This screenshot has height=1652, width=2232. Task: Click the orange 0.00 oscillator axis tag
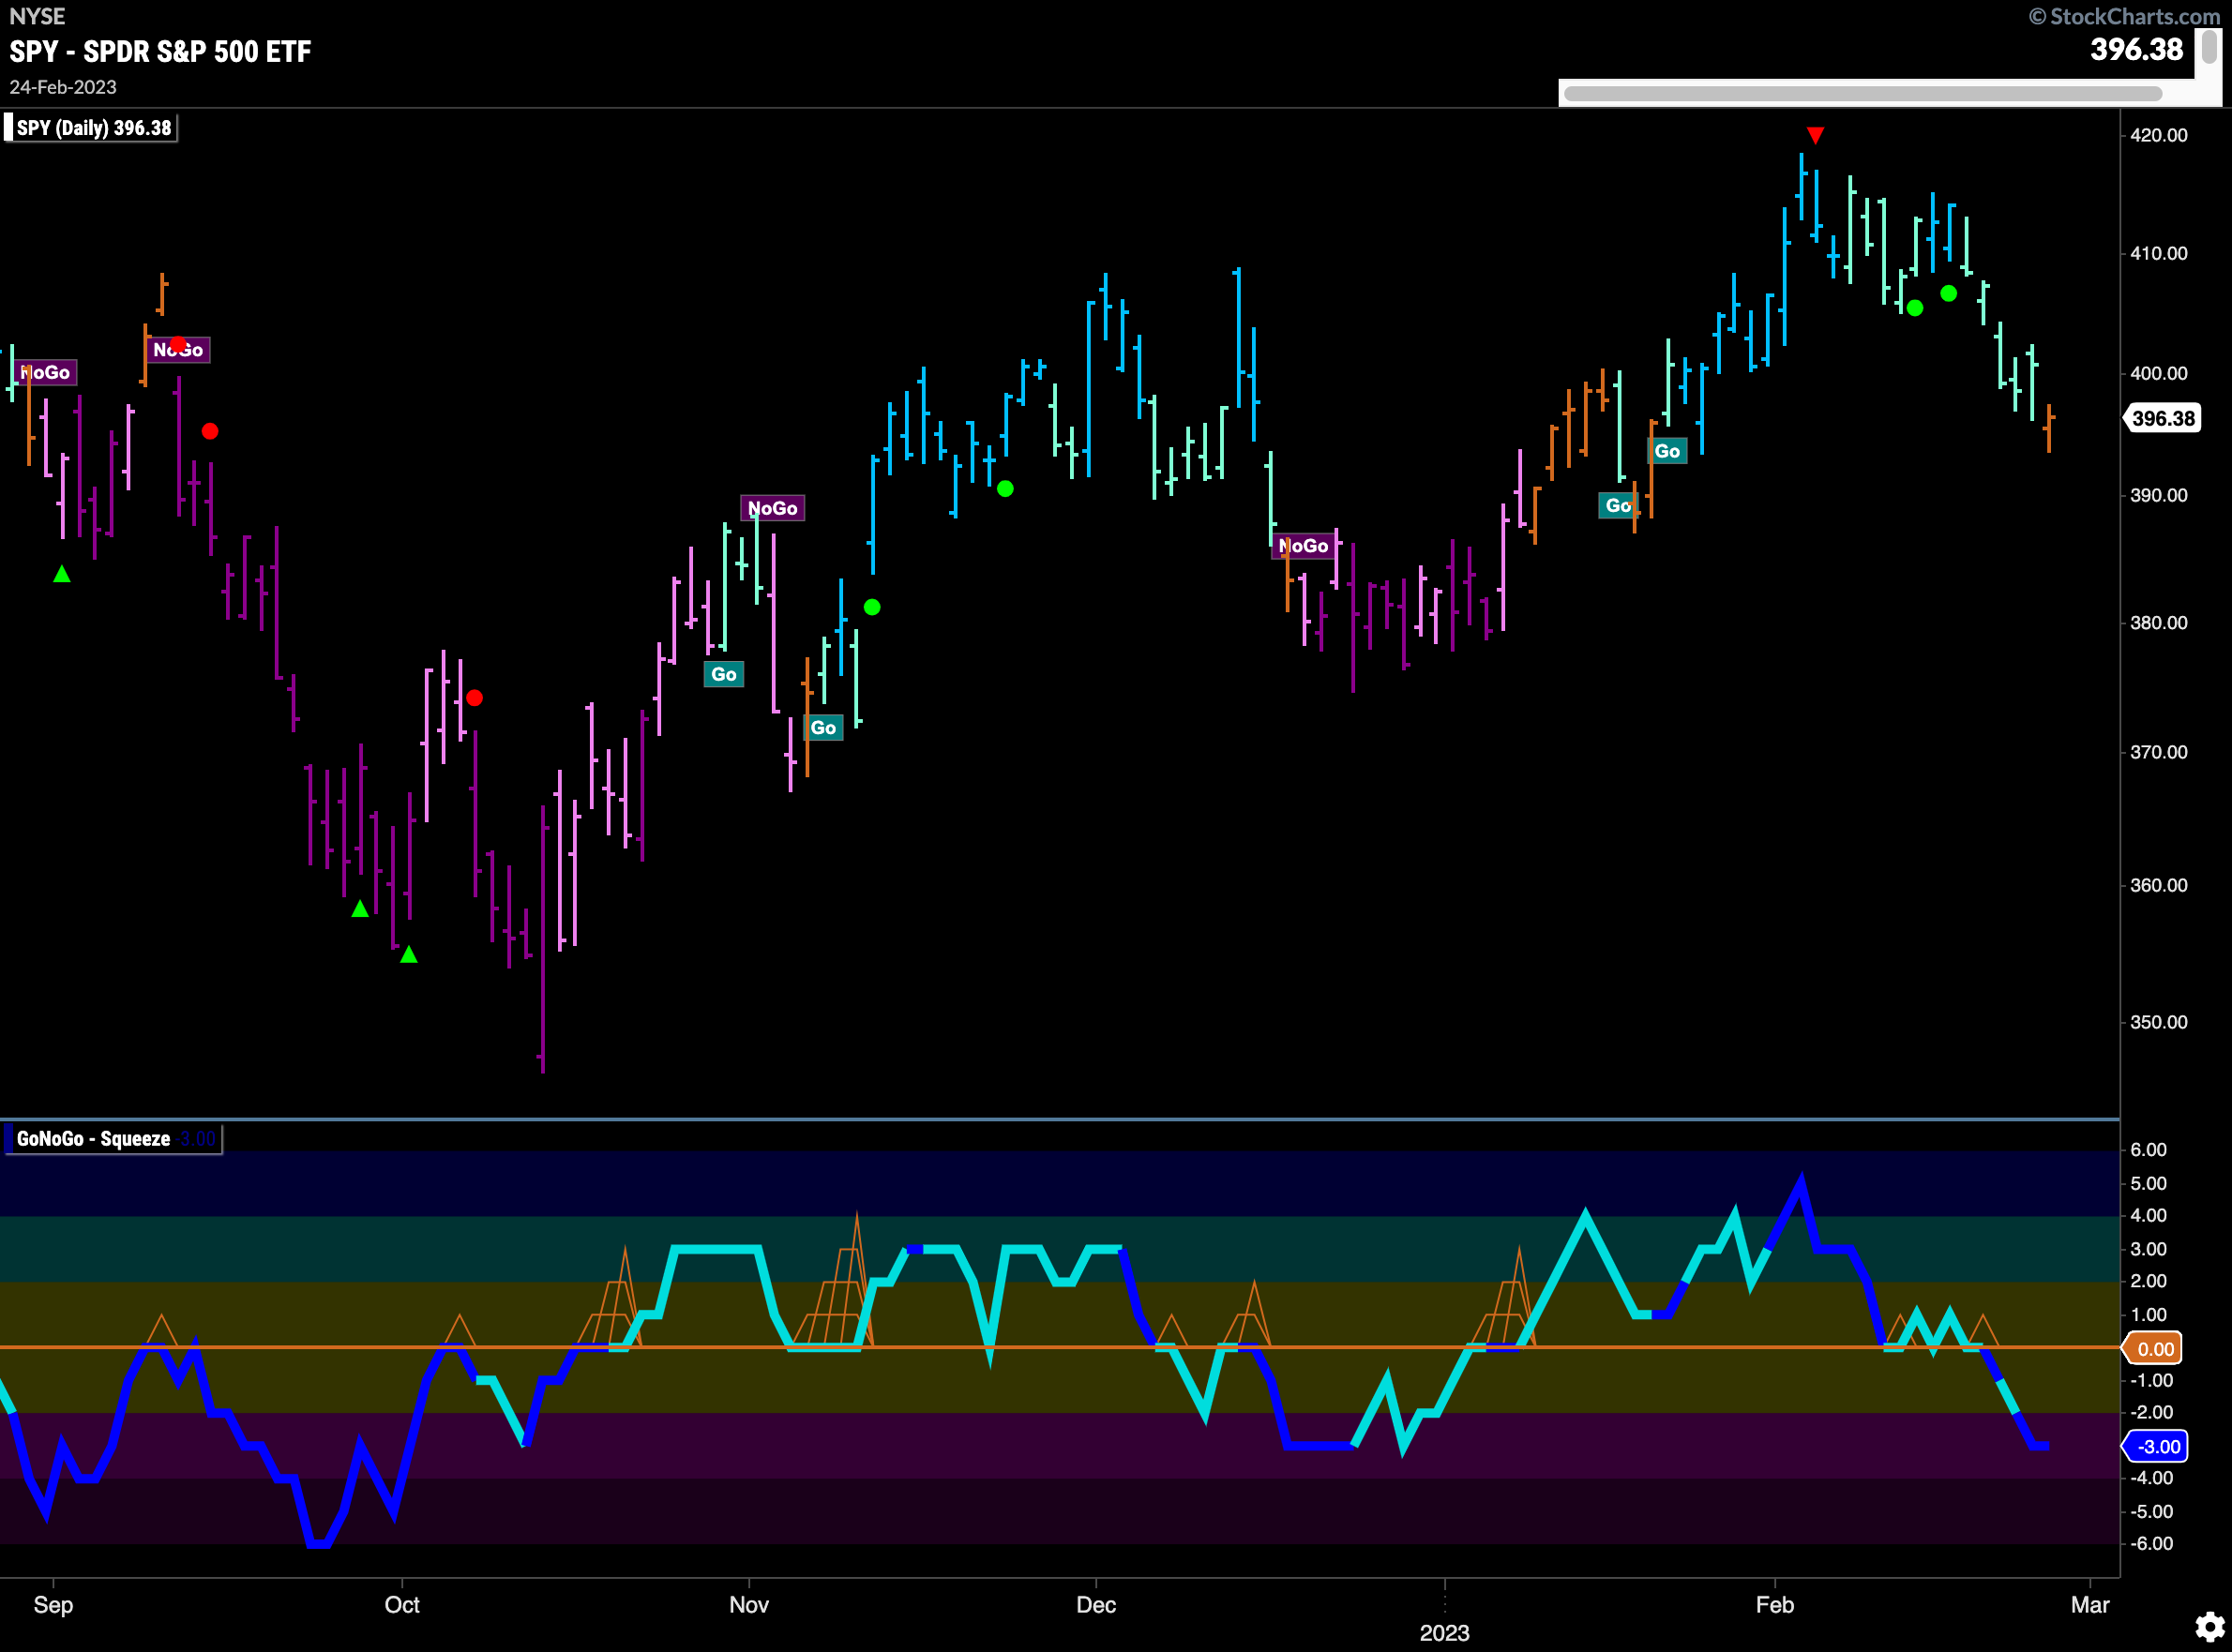pos(2154,1349)
